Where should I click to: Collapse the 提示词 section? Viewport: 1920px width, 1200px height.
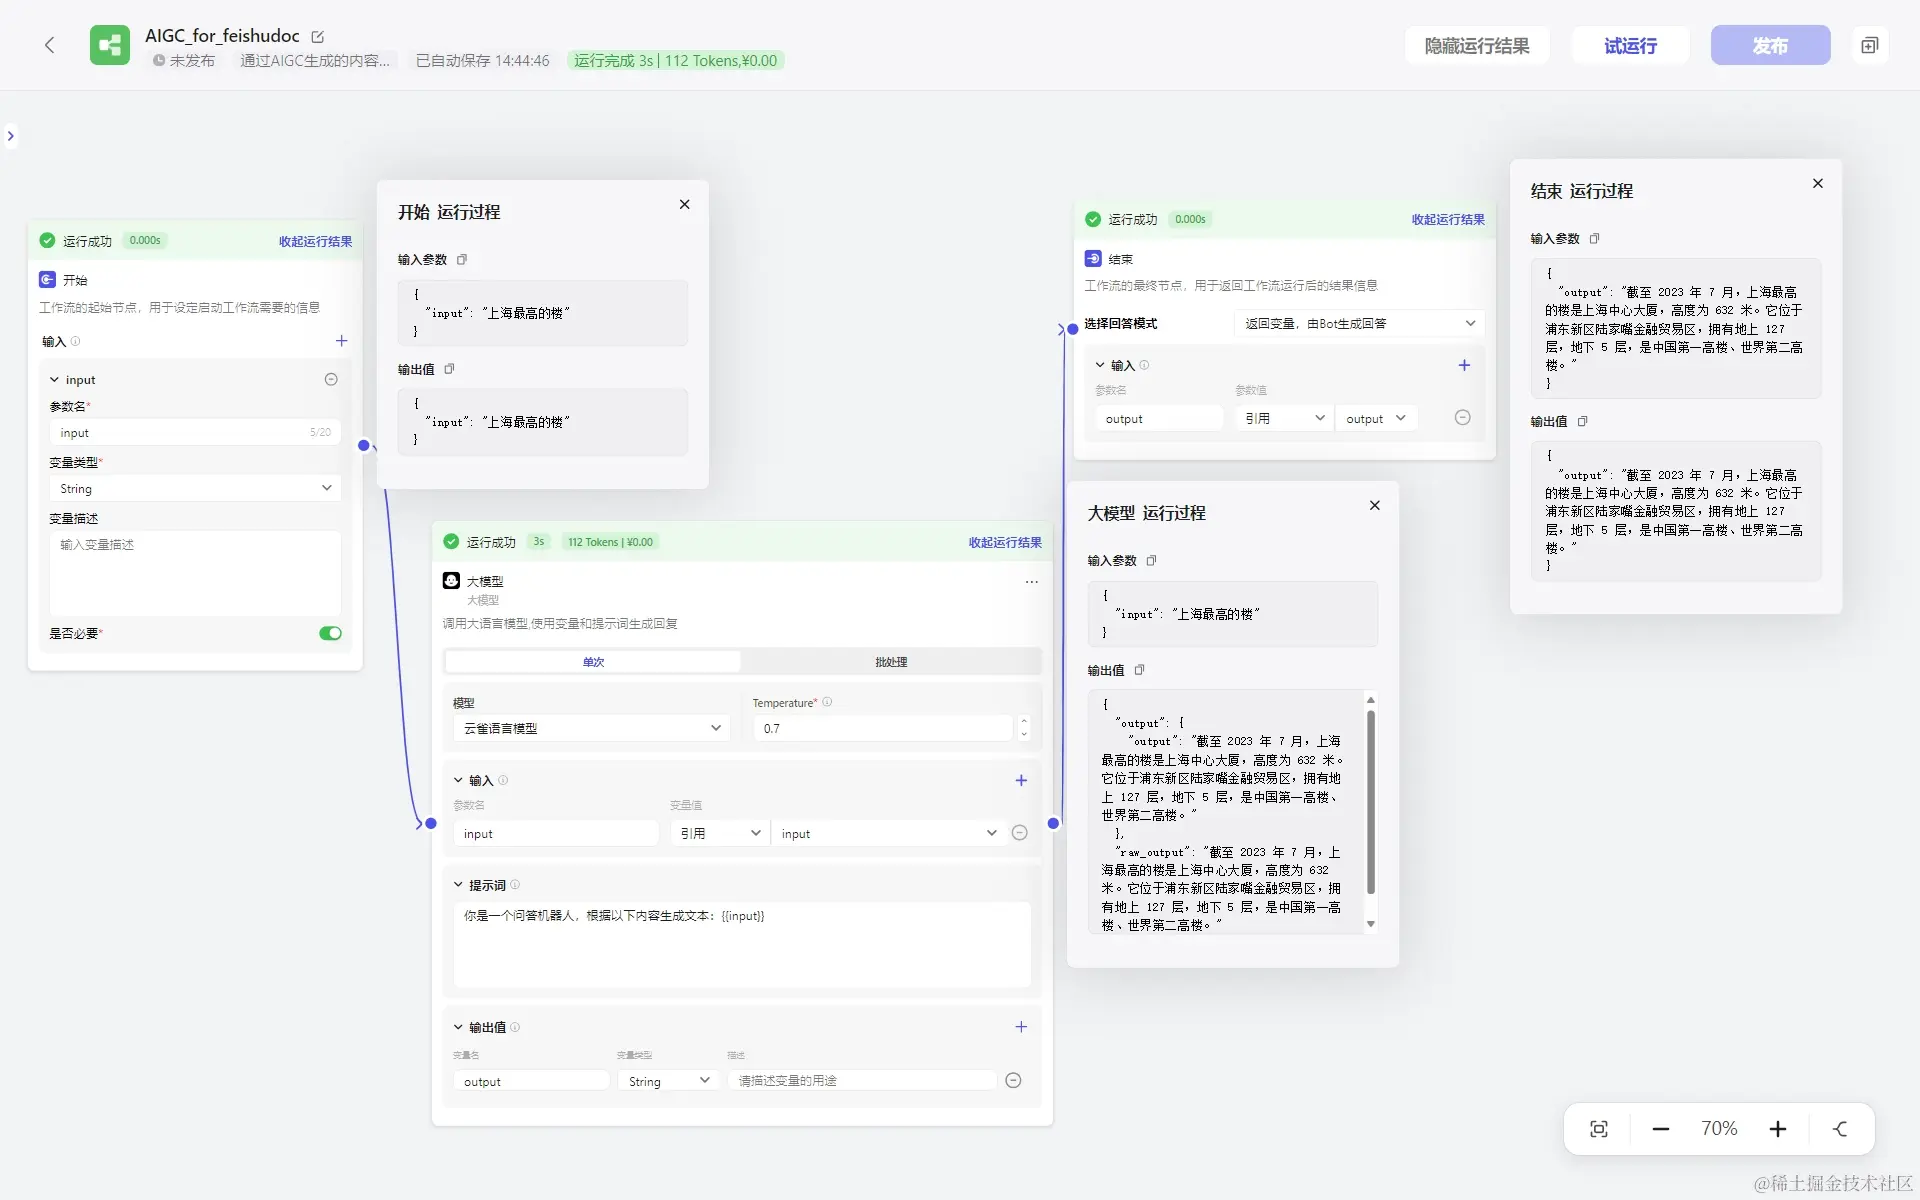click(458, 885)
